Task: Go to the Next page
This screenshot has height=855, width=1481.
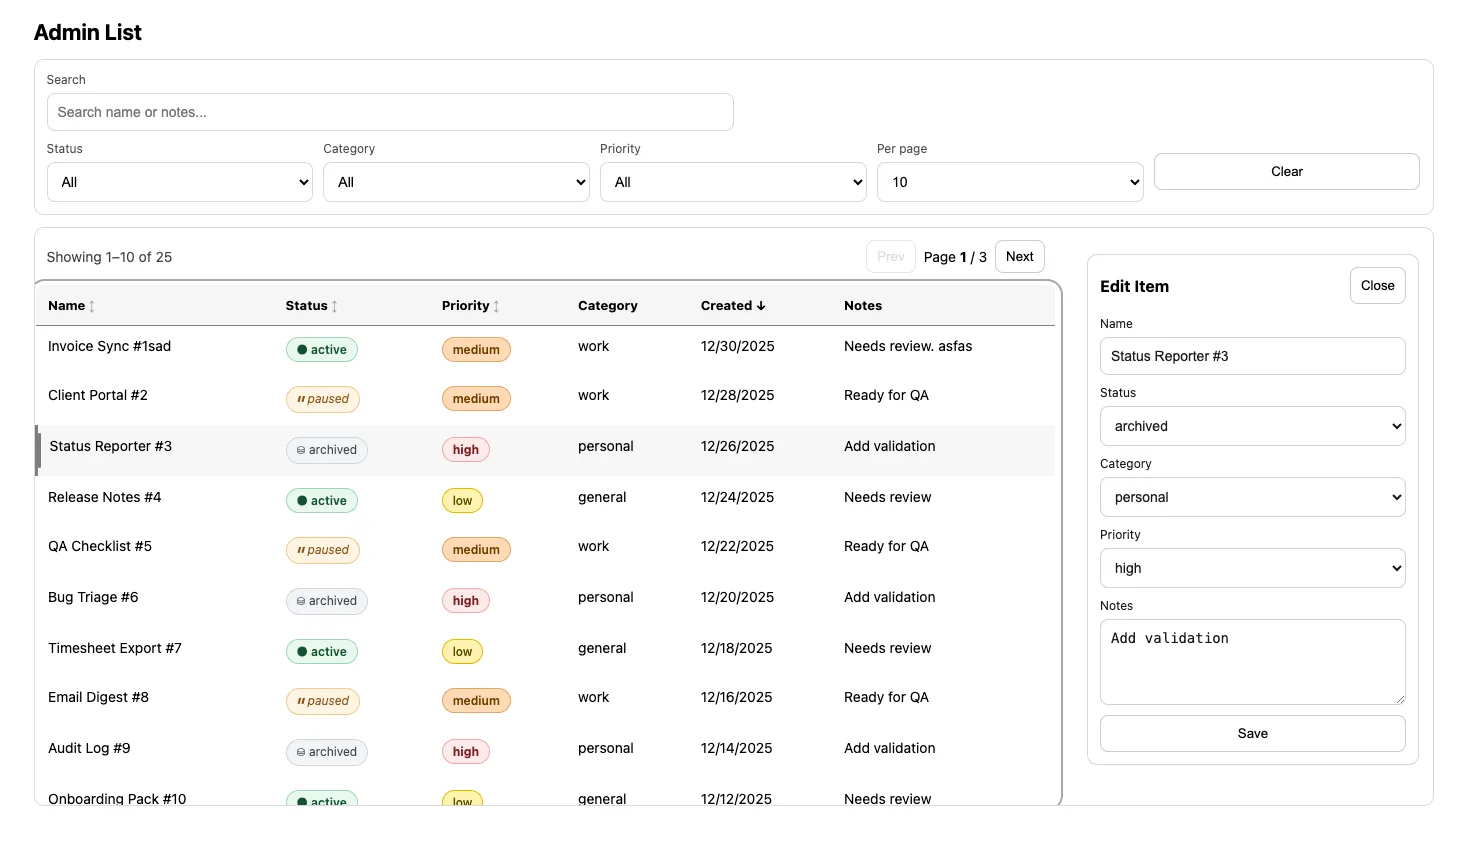Action: click(x=1020, y=257)
